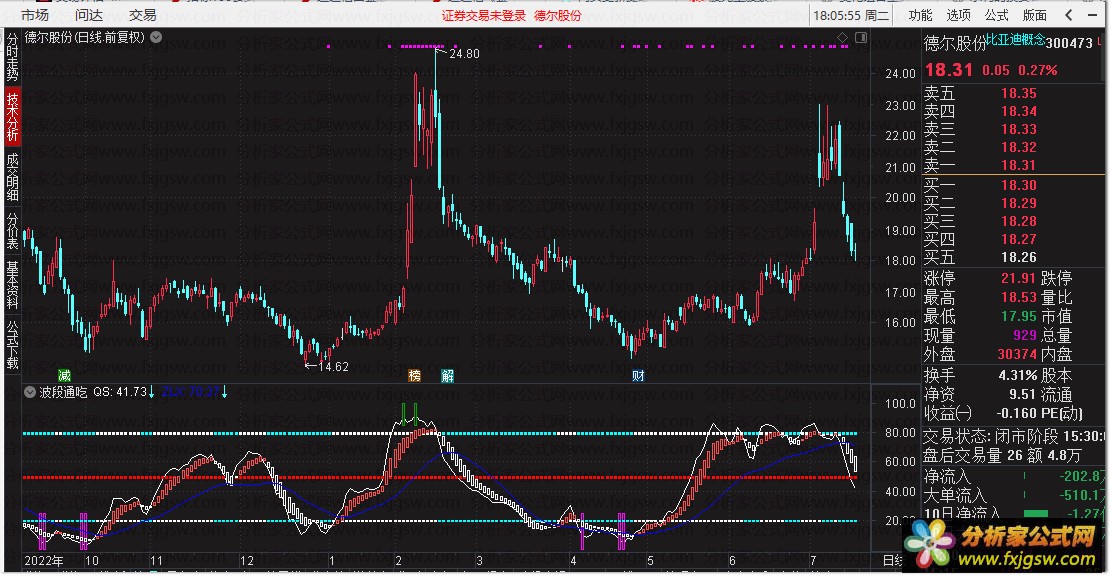Click the clock 18:05:55 周二

tap(850, 15)
